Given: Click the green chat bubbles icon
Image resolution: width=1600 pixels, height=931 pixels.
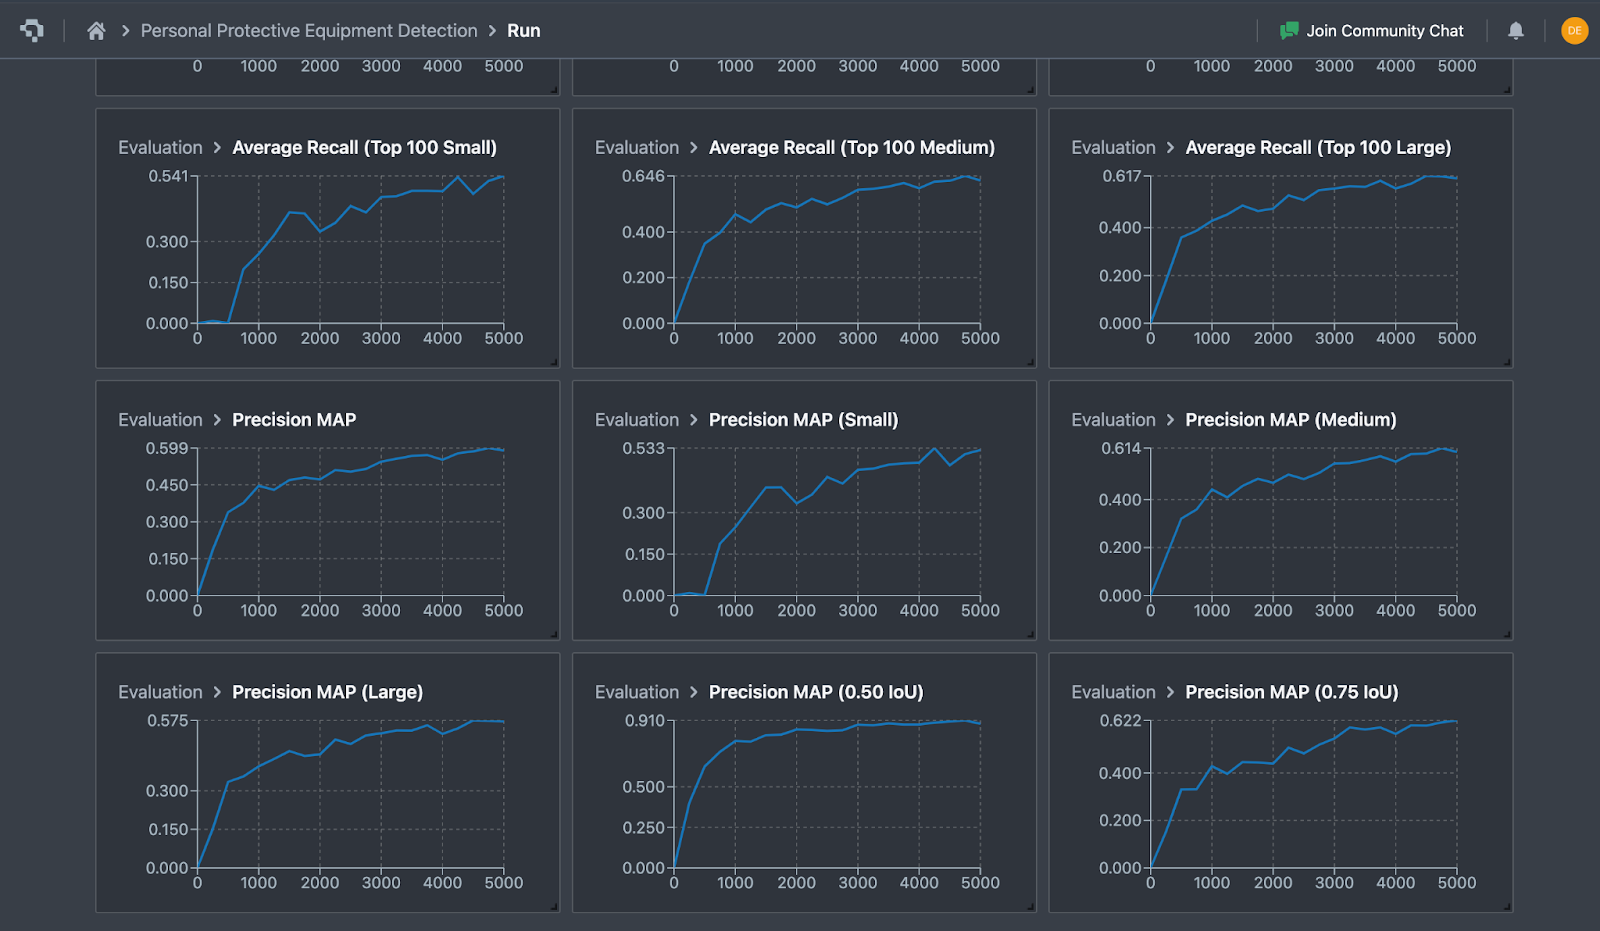Looking at the screenshot, I should pos(1290,30).
